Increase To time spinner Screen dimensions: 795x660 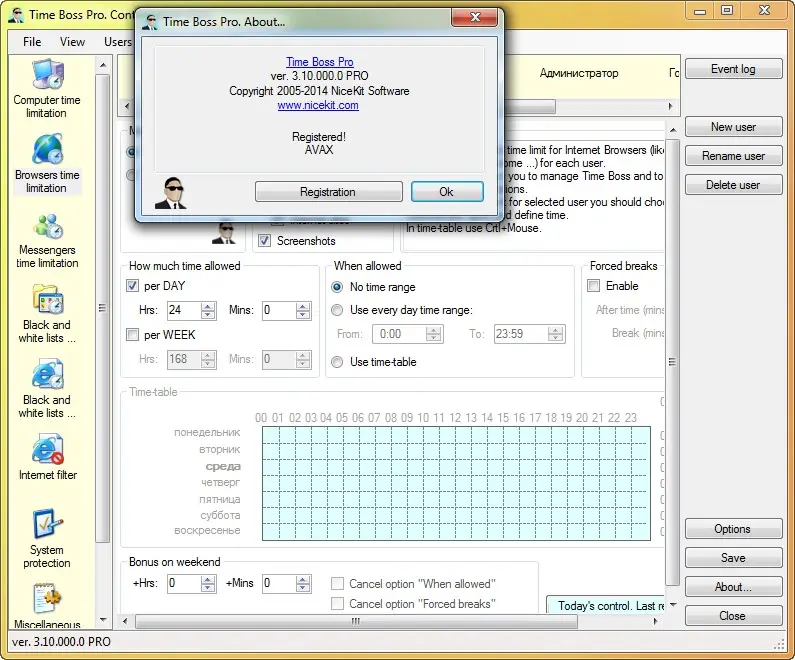click(x=555, y=329)
